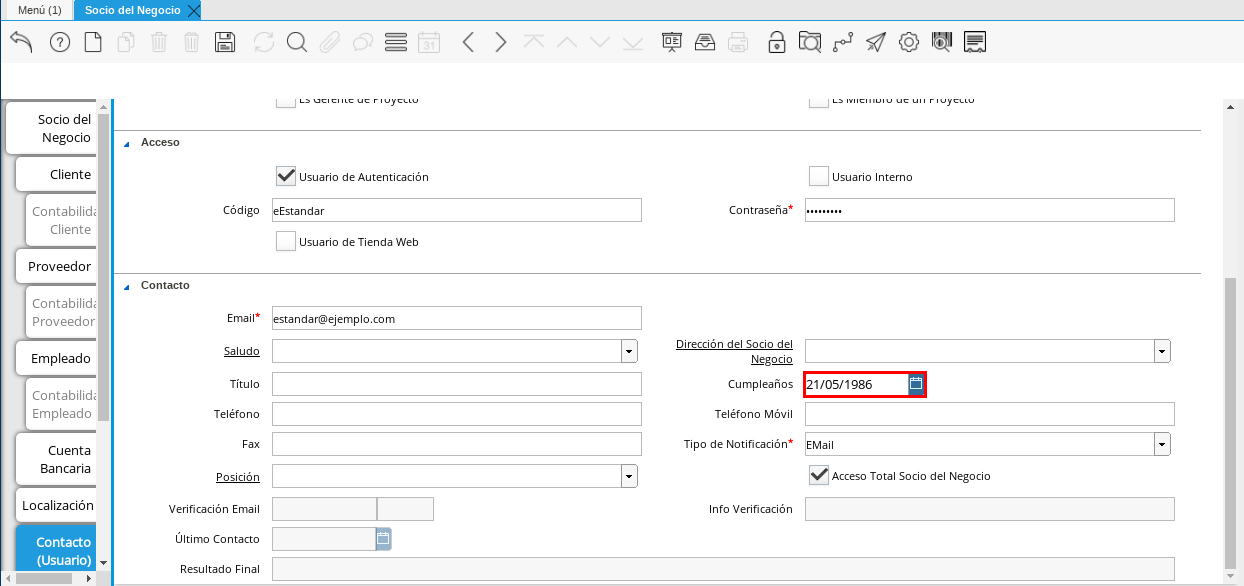Open the Cuenta Bancaria side tab
This screenshot has height=586, width=1244.
point(56,459)
